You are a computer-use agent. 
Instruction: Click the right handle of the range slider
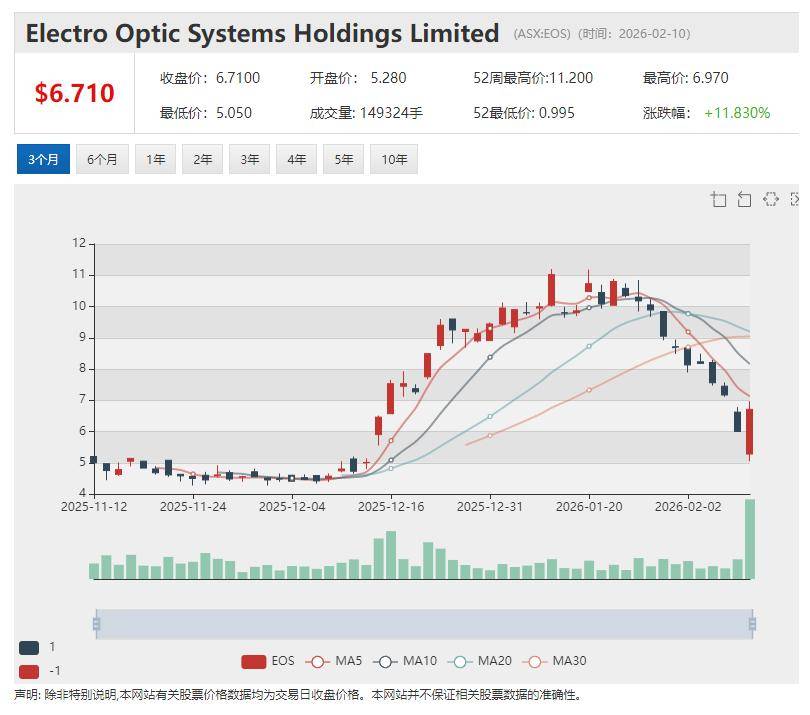click(x=752, y=624)
